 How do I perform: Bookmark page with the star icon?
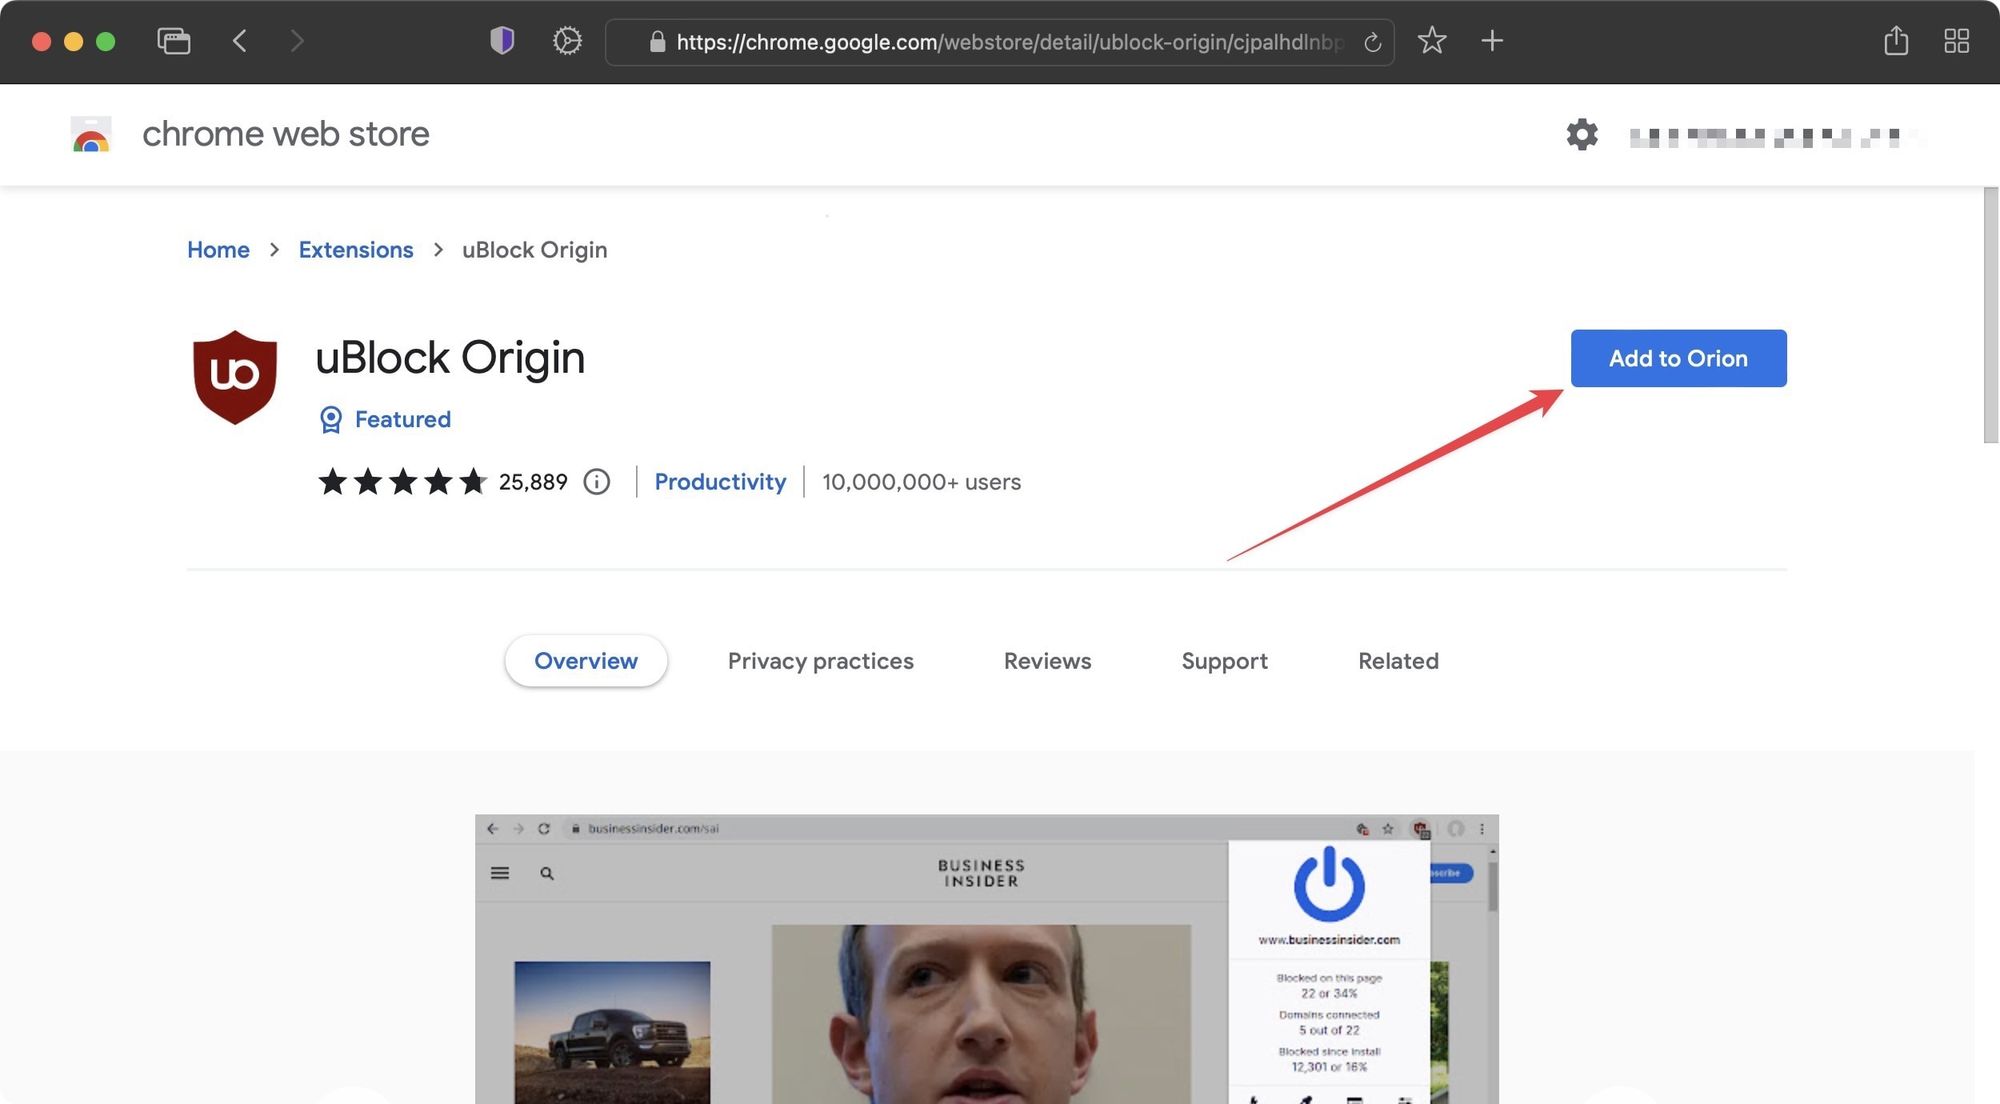pos(1432,41)
